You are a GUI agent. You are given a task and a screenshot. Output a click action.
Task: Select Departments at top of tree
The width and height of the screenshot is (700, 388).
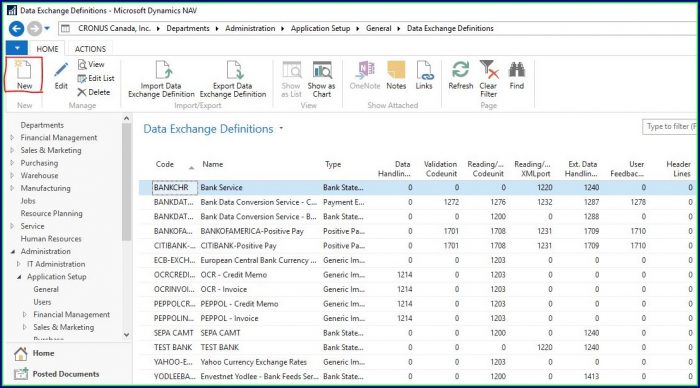coord(42,125)
